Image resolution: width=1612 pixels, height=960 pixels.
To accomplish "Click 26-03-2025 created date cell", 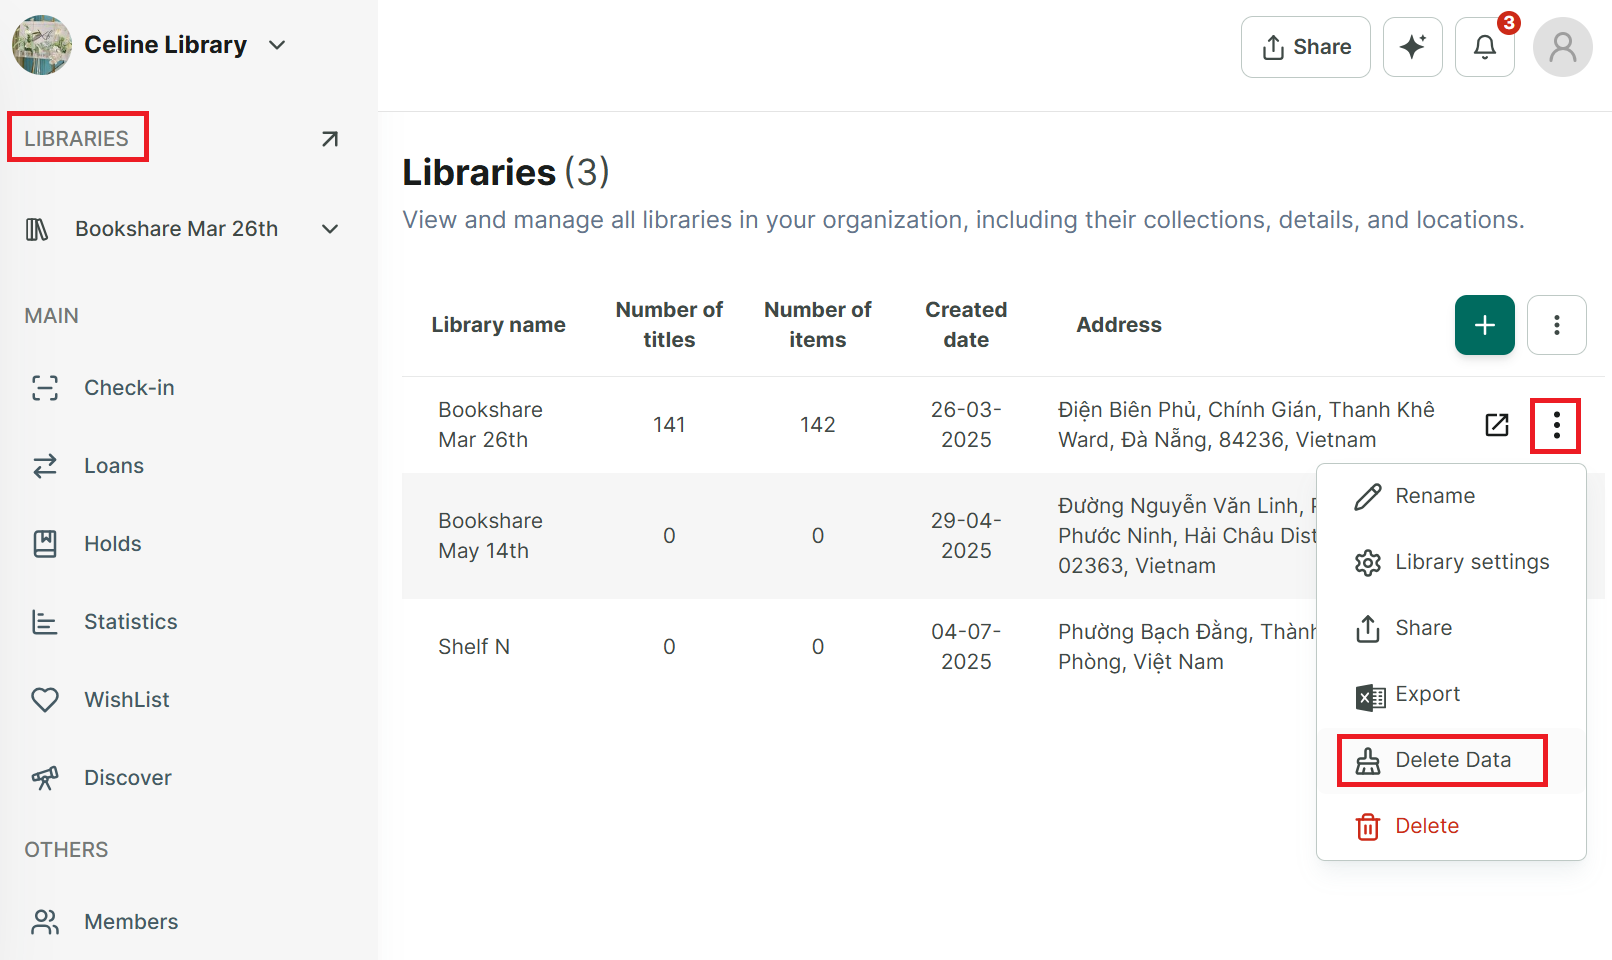I will (x=966, y=425).
